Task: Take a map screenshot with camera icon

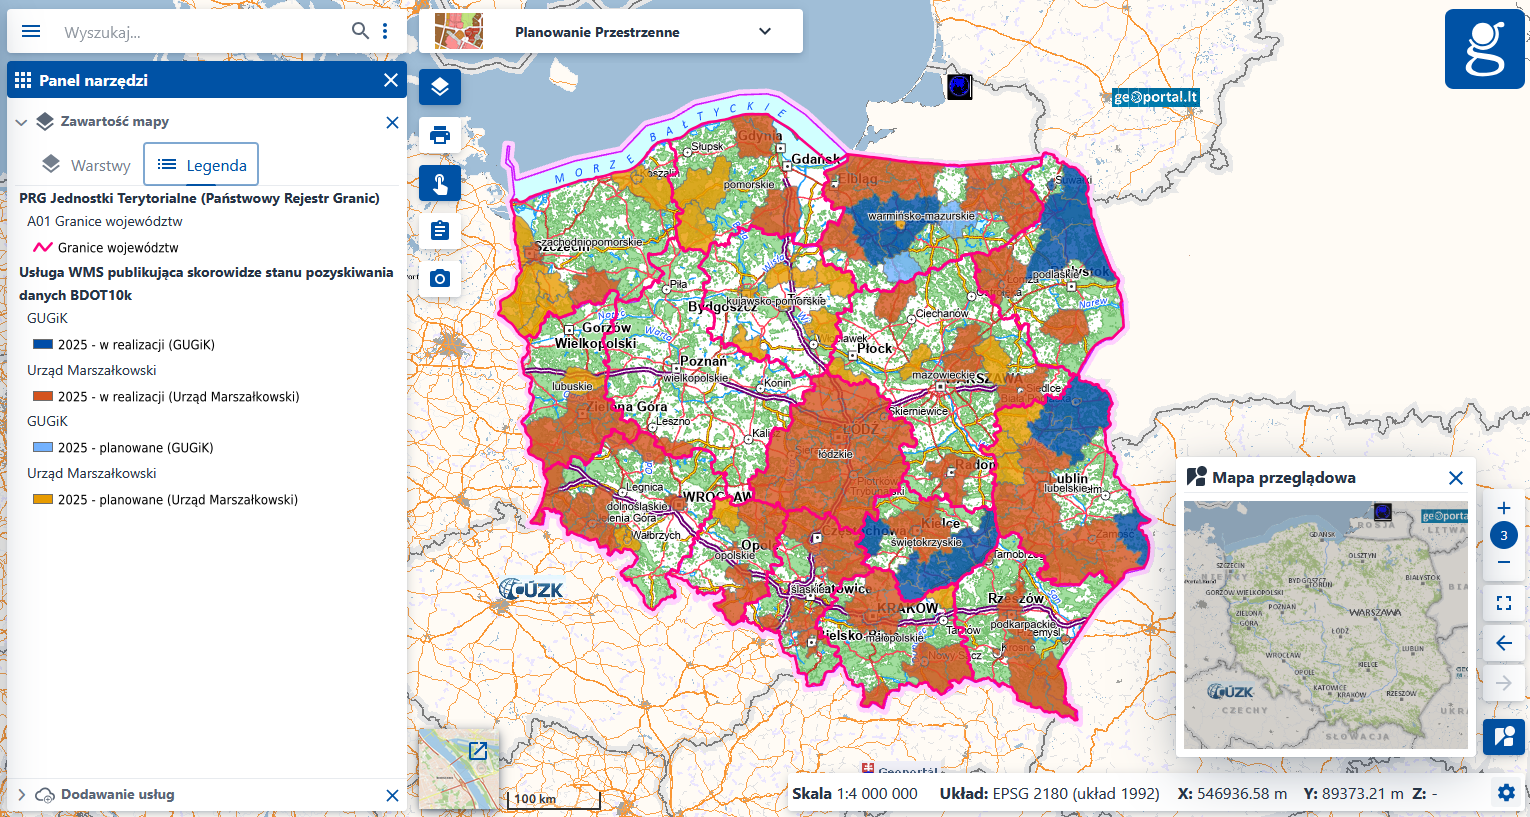Action: tap(440, 279)
